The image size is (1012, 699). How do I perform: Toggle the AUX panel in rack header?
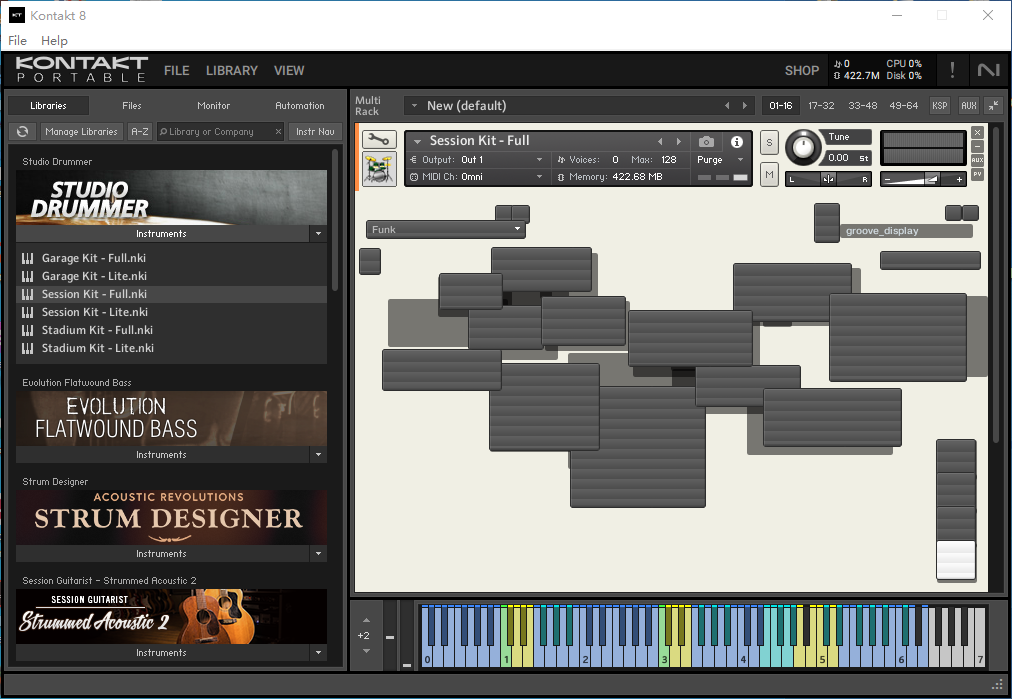point(969,105)
